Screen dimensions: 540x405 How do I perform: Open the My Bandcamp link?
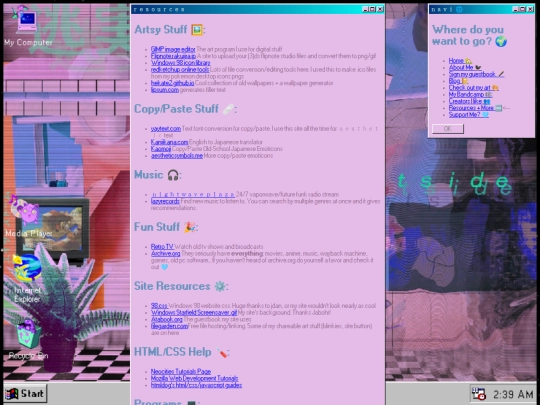pos(470,94)
